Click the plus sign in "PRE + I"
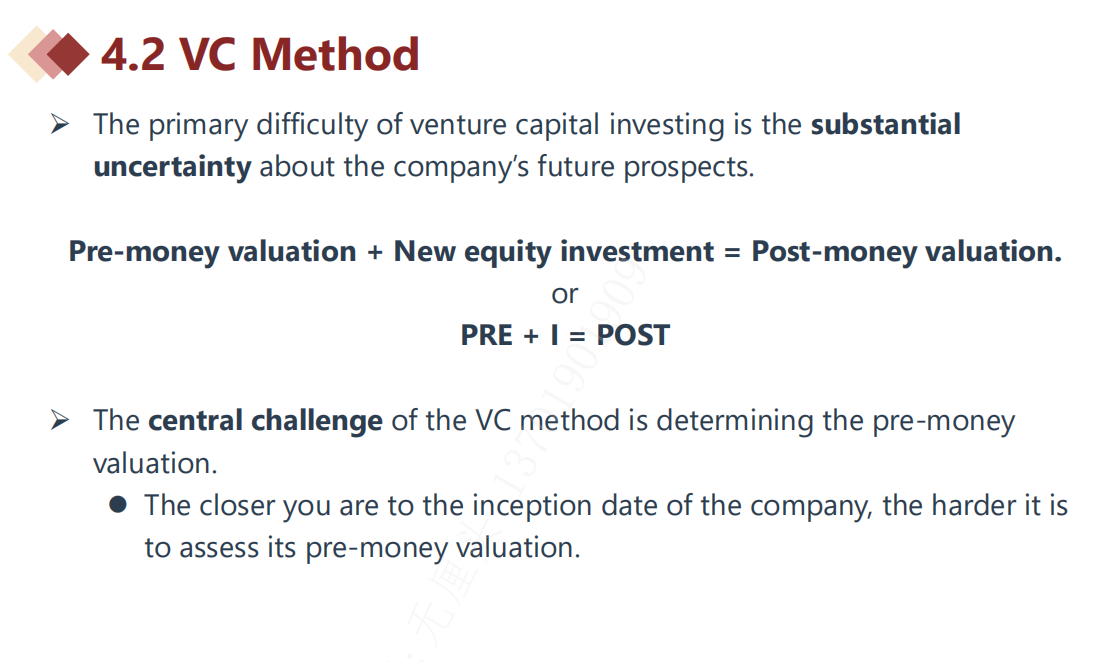 (531, 336)
